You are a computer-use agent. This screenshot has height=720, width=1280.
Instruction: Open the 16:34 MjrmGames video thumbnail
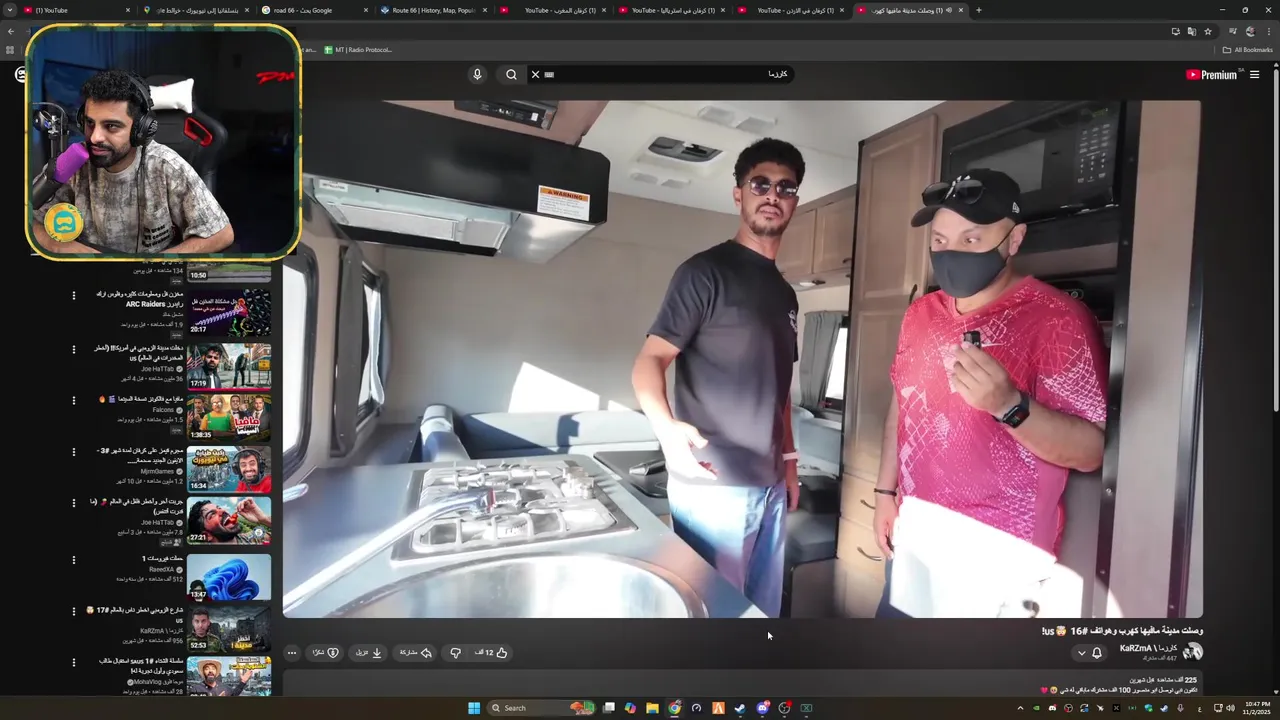[x=229, y=469]
